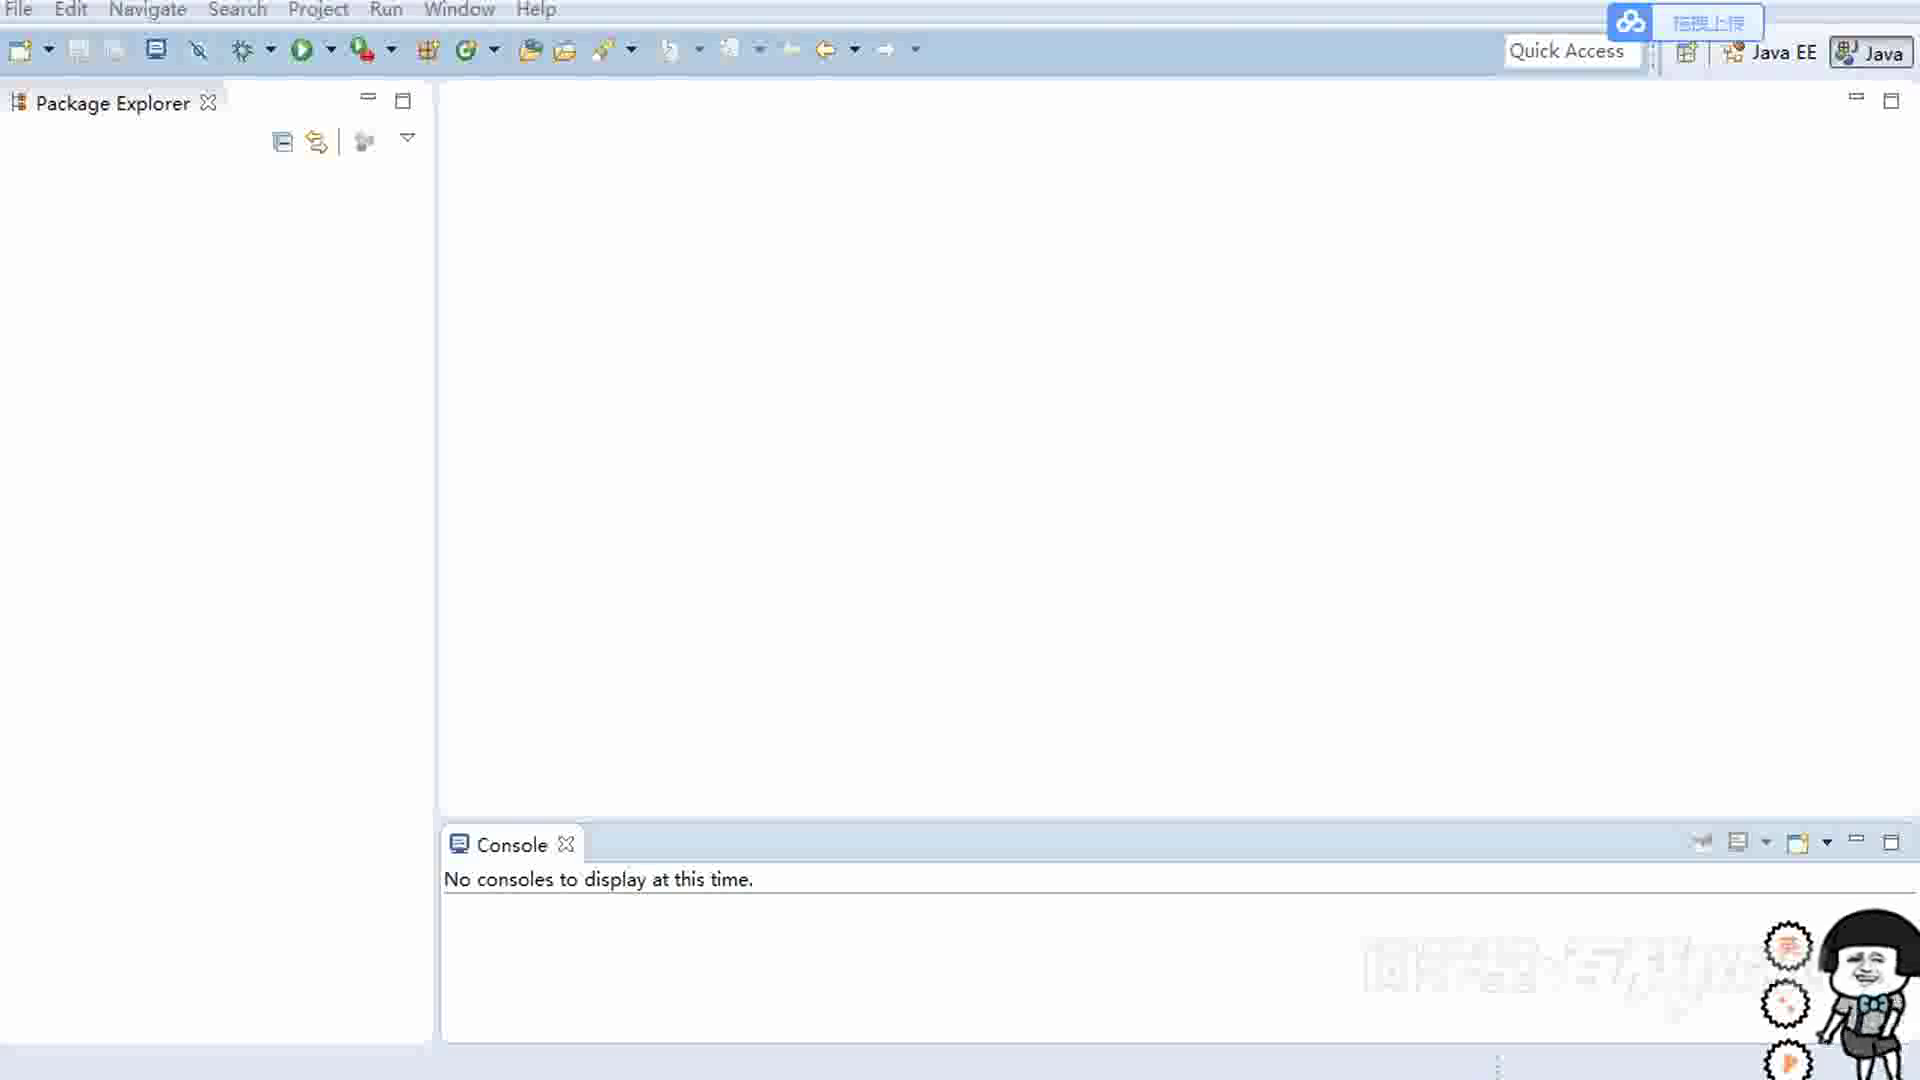Switch to Java perspective tab
Image resolution: width=1920 pixels, height=1080 pixels.
tap(1870, 51)
